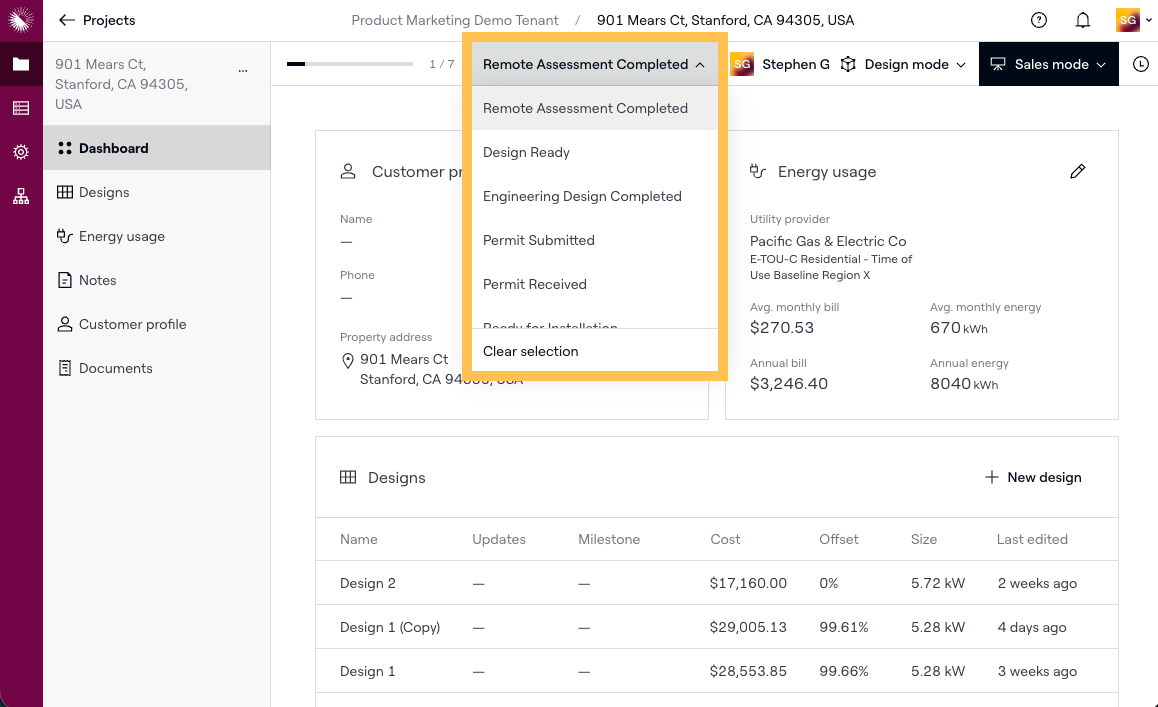Click the Size column header
Screen dimensions: 1158x707
point(923,539)
